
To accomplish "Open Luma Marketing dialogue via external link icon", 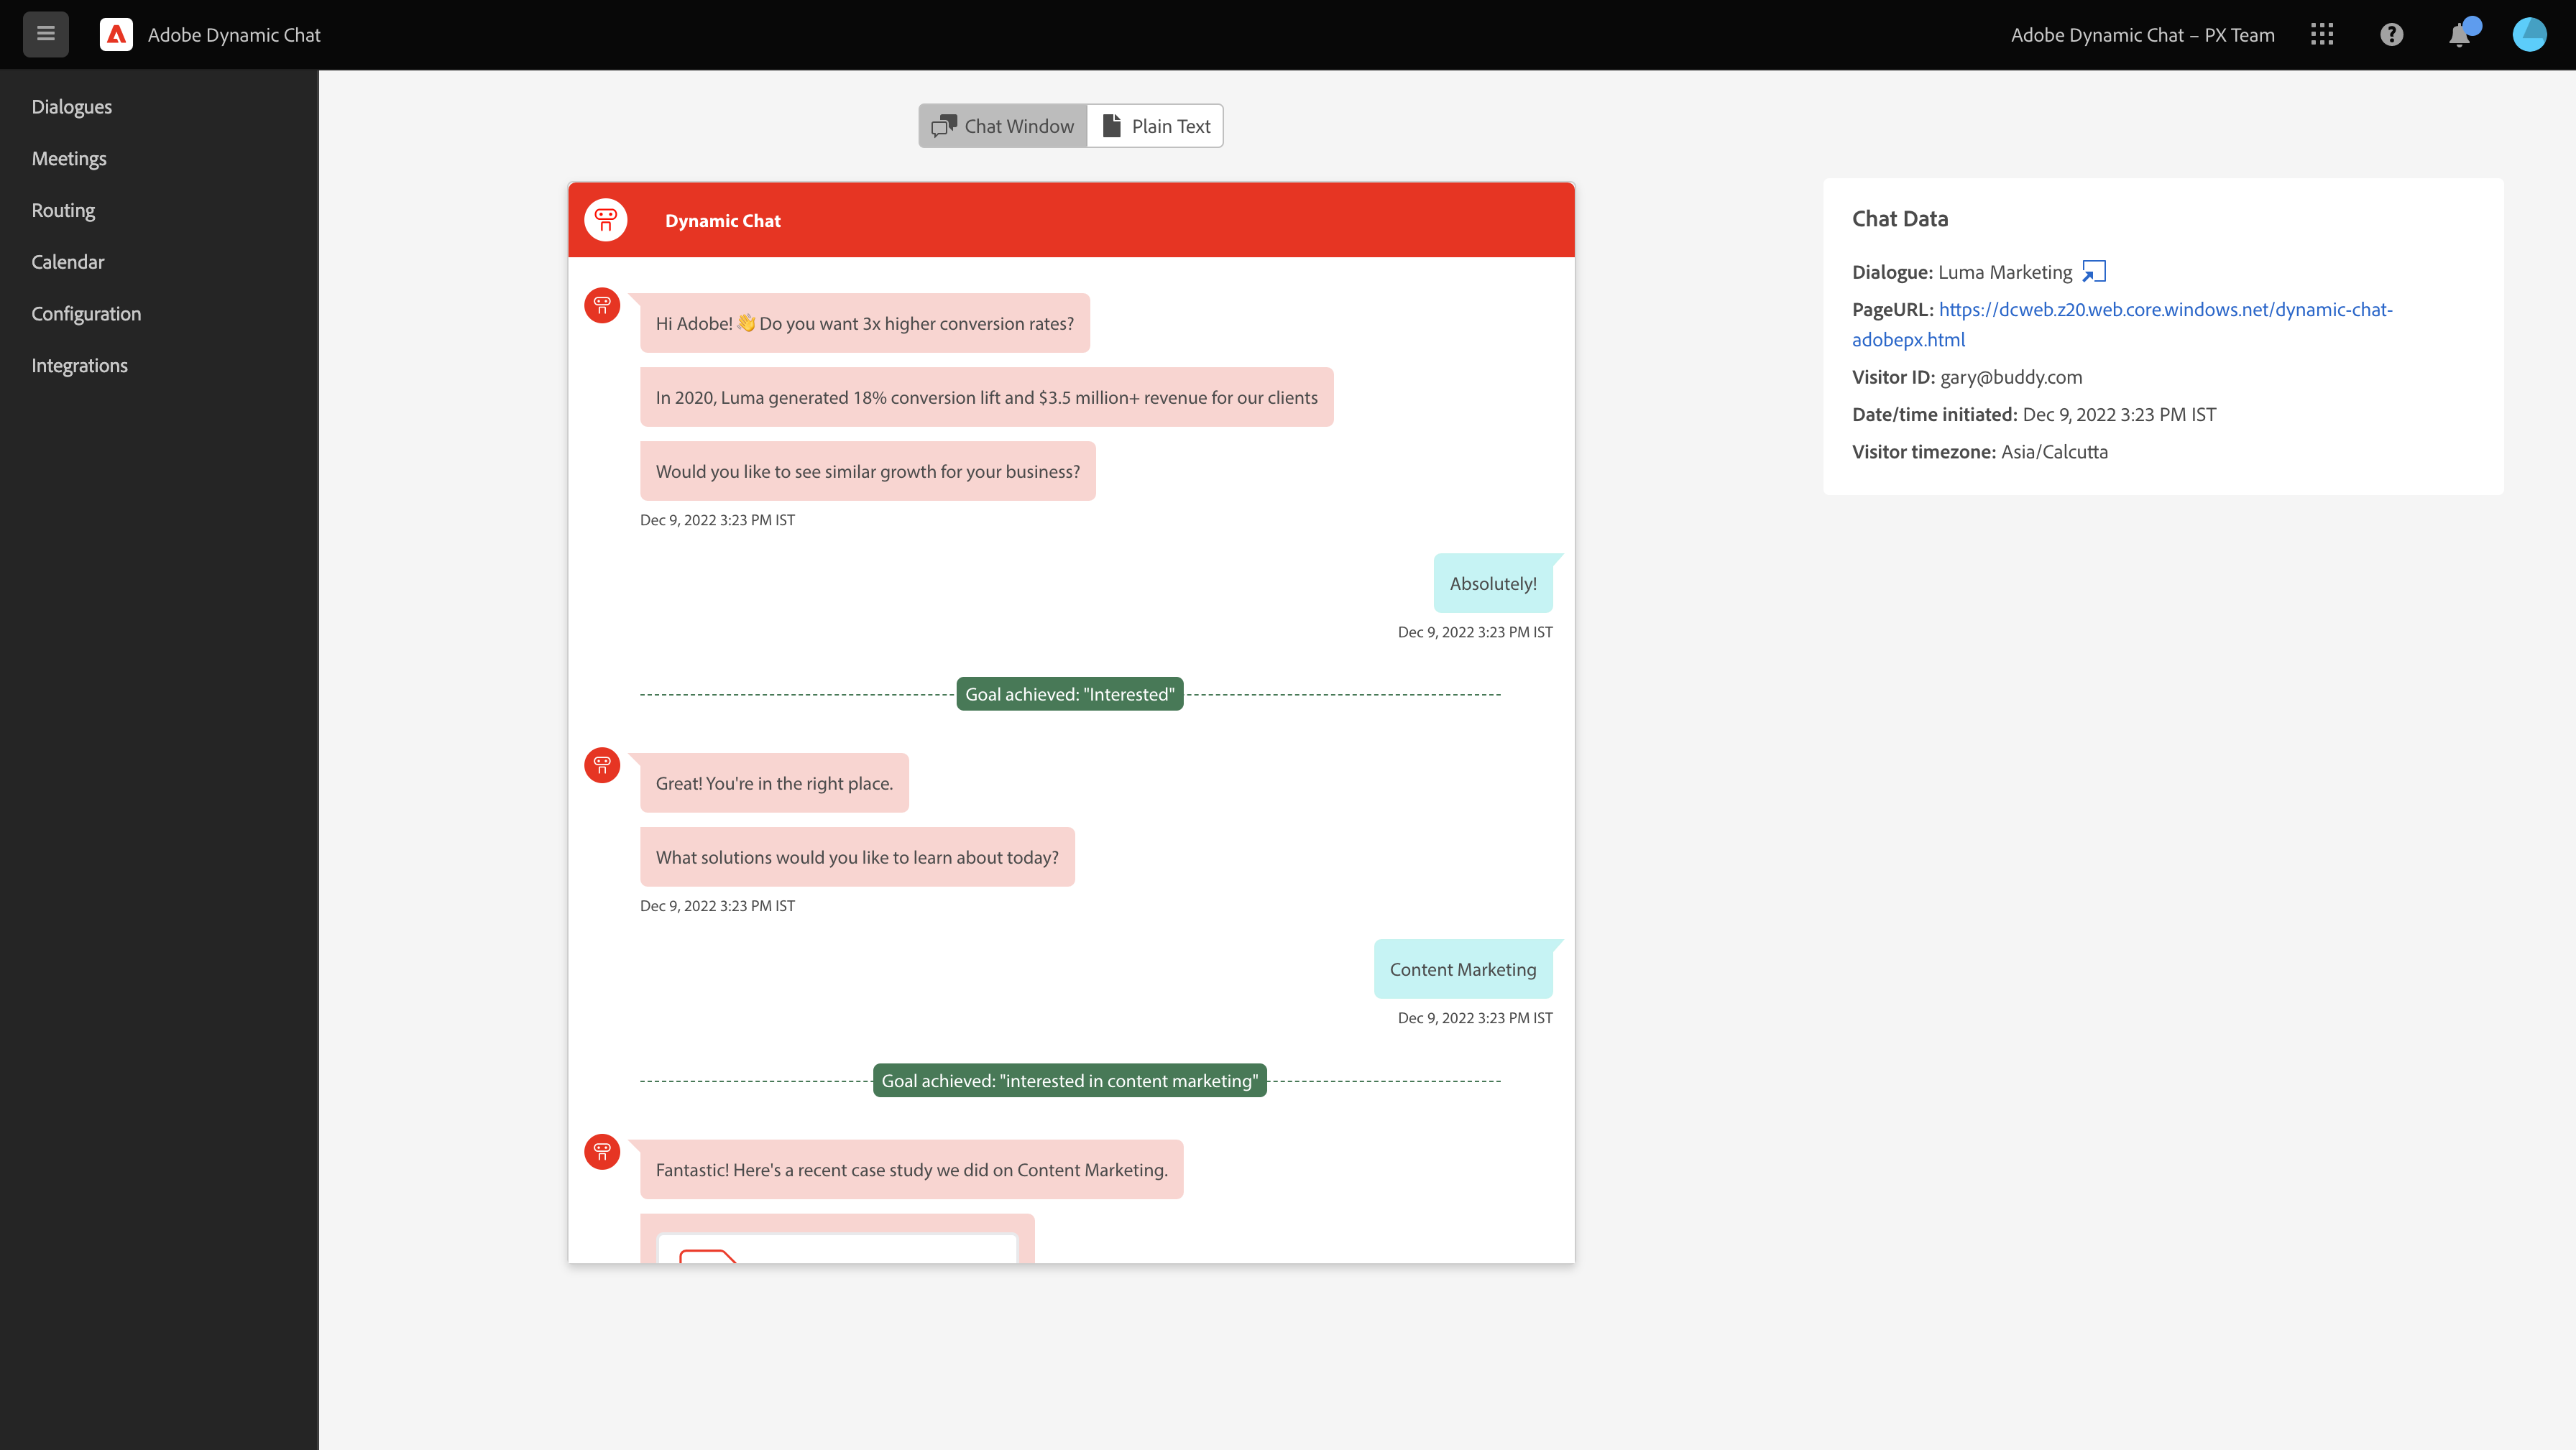I will click(x=2093, y=271).
